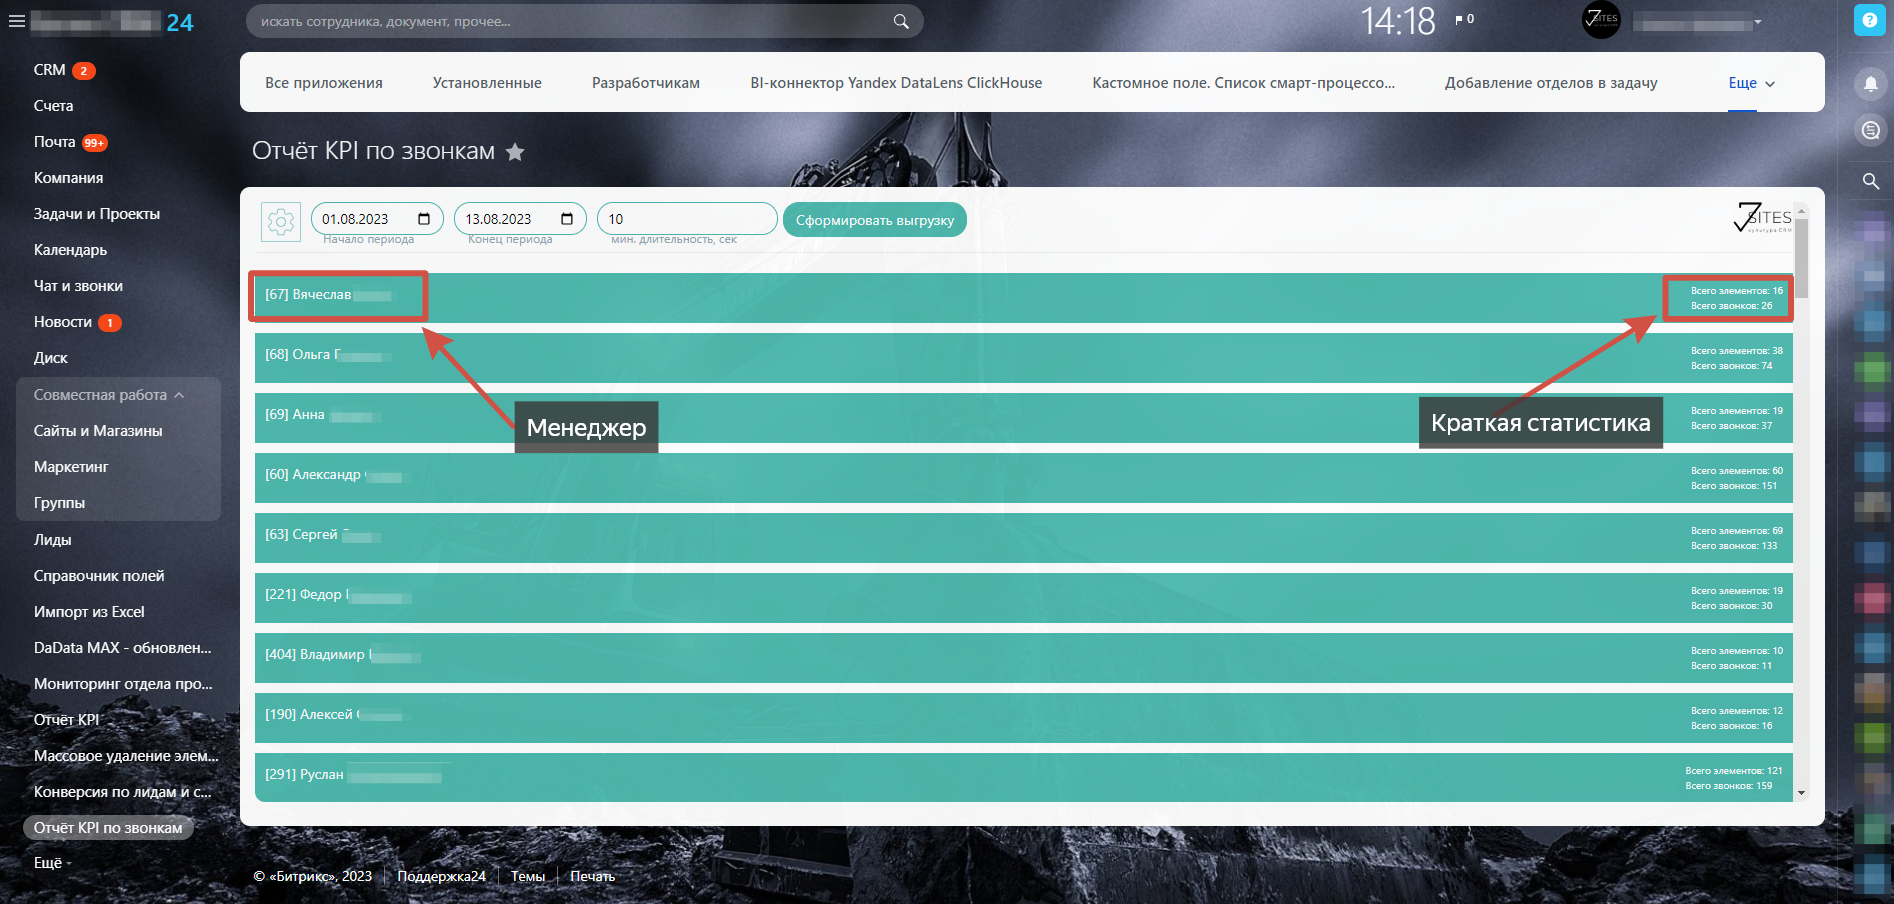Click the report scrollbar down arrow

[1801, 793]
